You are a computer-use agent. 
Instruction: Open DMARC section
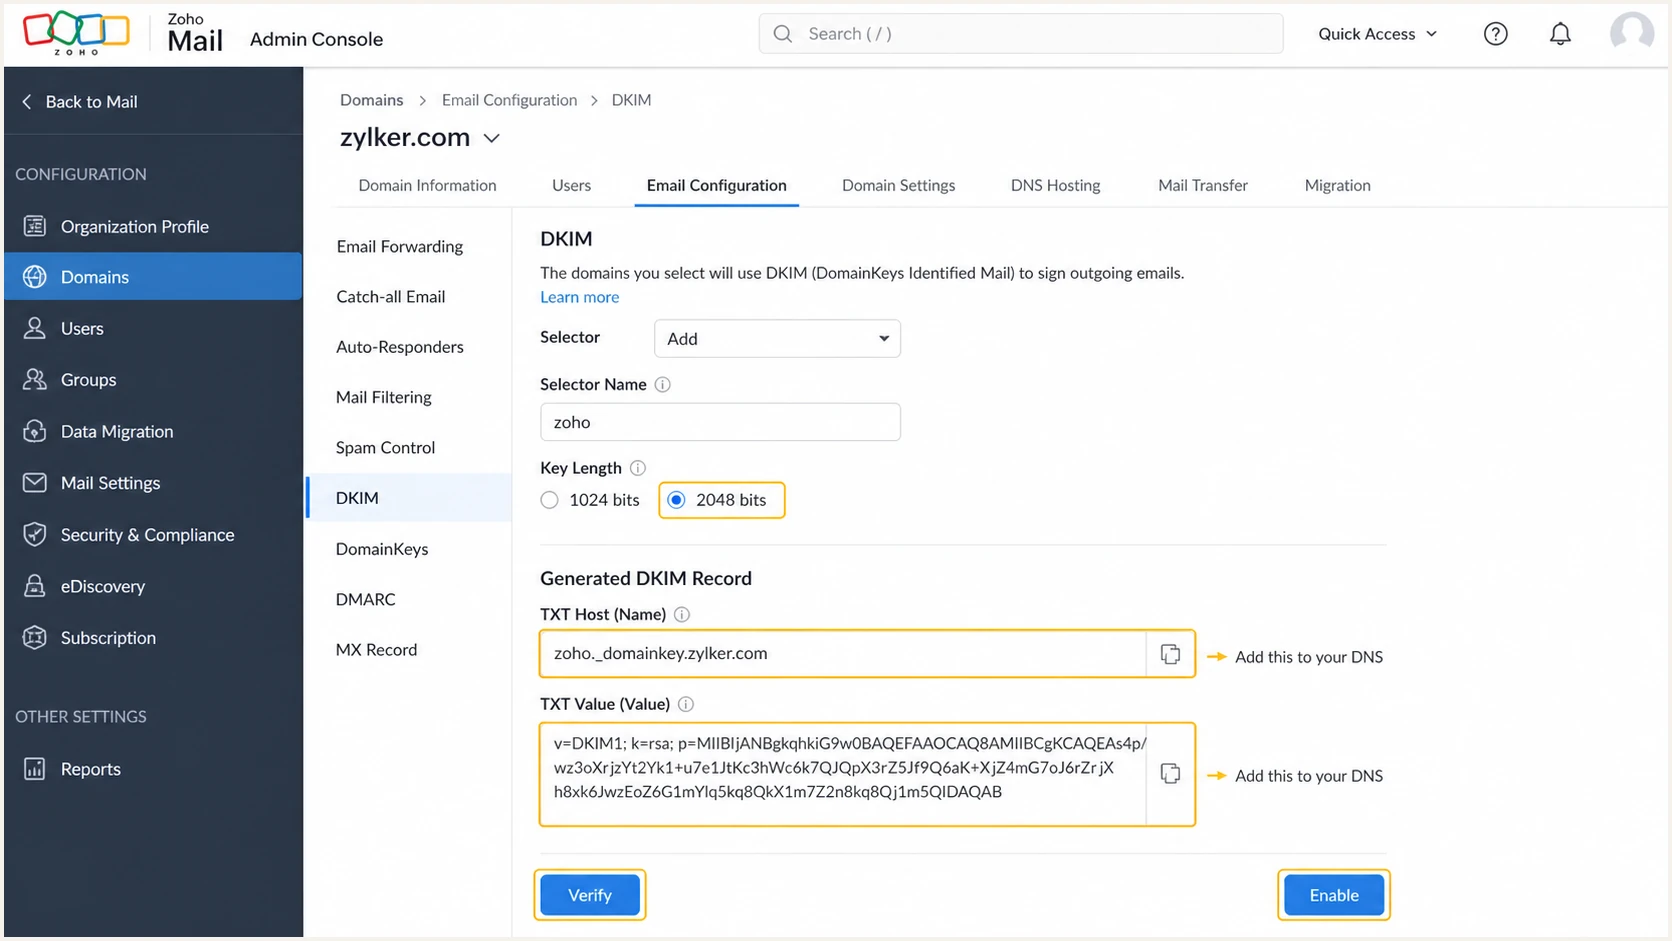366,599
